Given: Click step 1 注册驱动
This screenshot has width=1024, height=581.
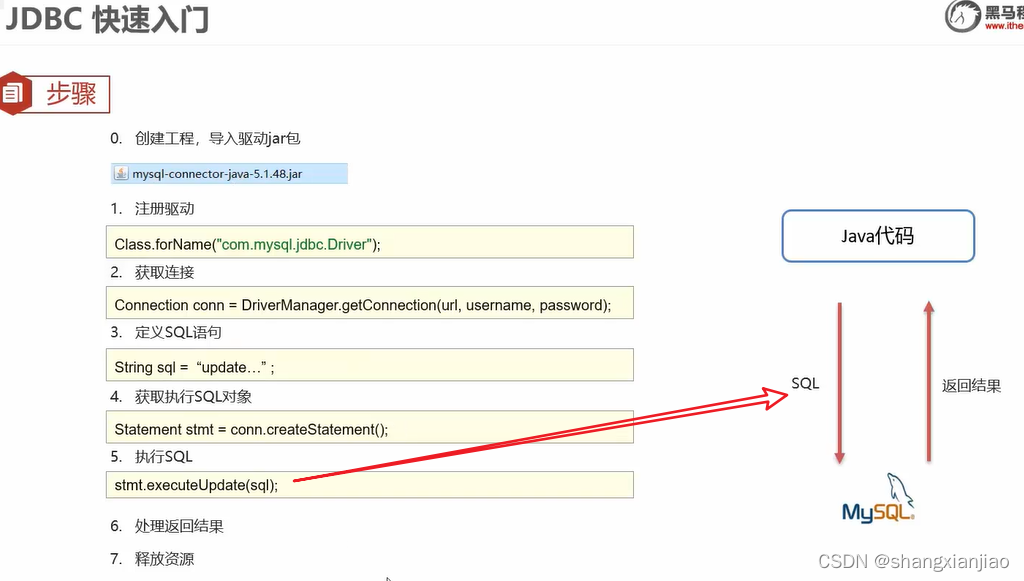Looking at the screenshot, I should (x=152, y=209).
